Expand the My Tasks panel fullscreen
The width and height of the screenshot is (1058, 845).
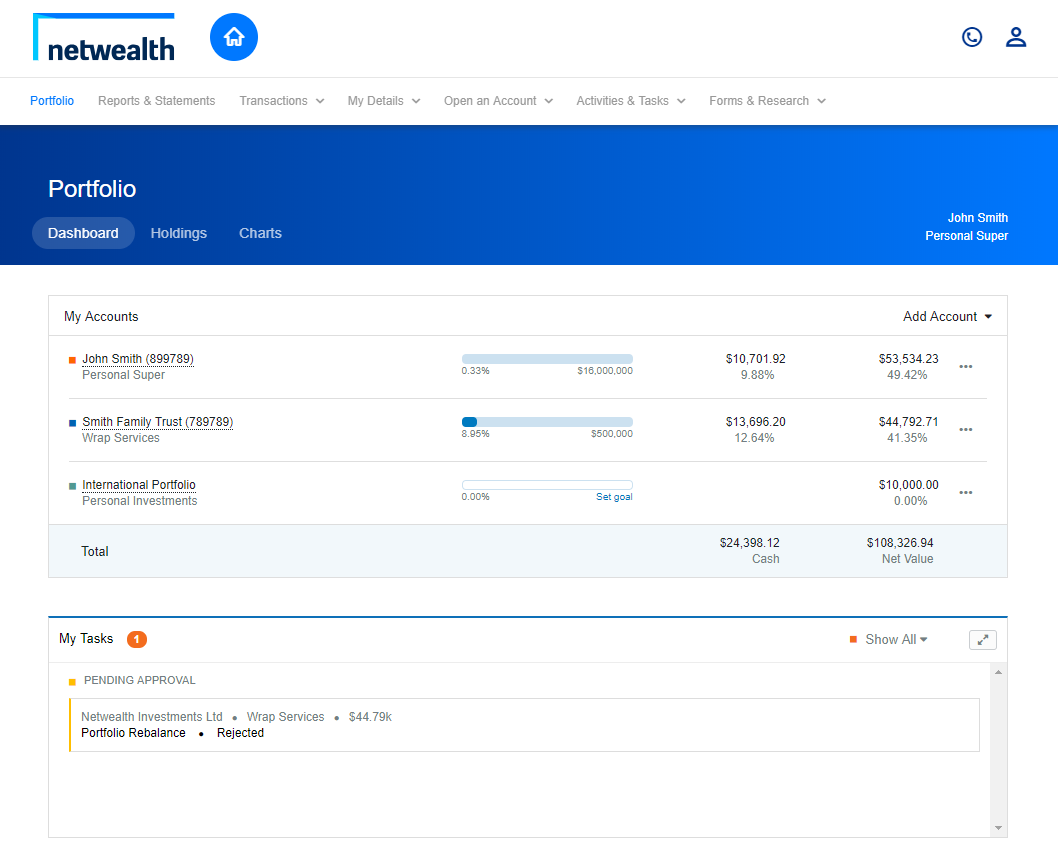(982, 640)
